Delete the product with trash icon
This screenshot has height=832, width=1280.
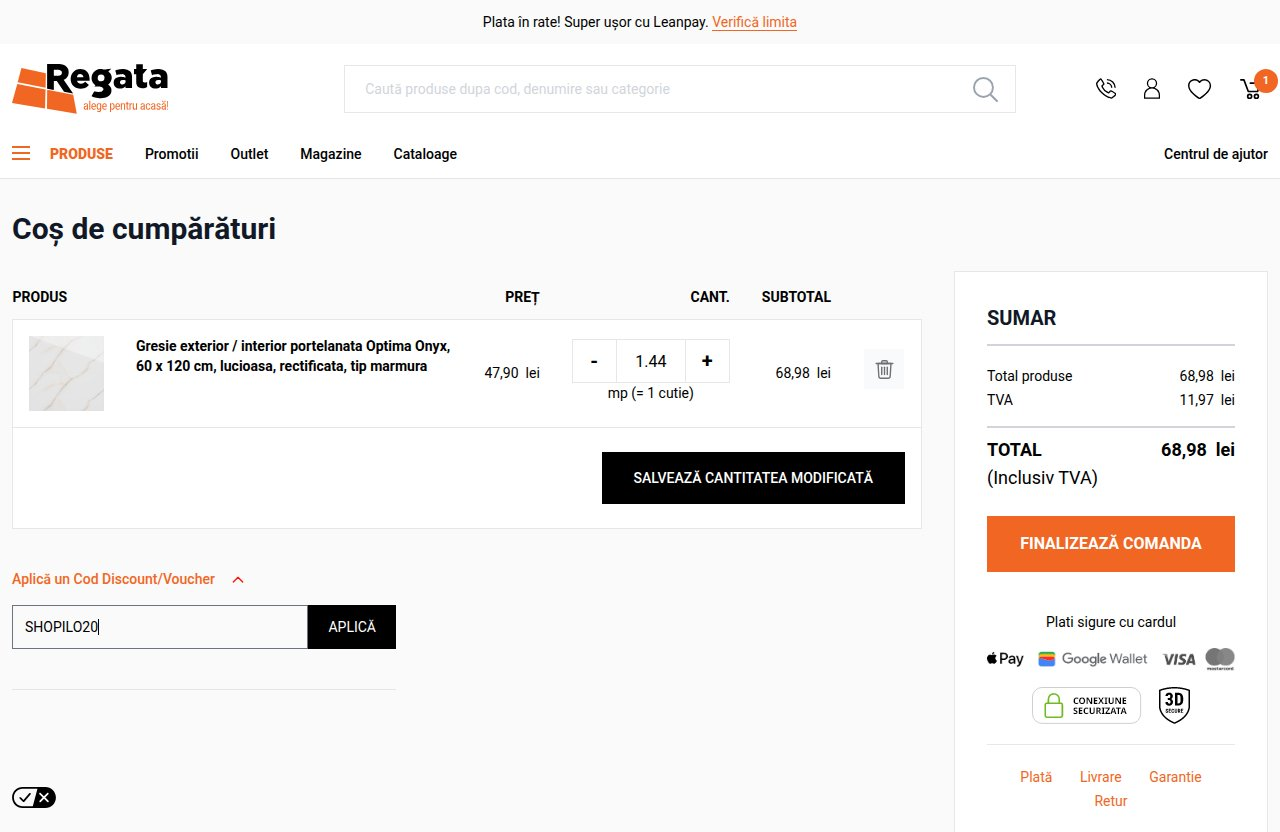click(884, 369)
